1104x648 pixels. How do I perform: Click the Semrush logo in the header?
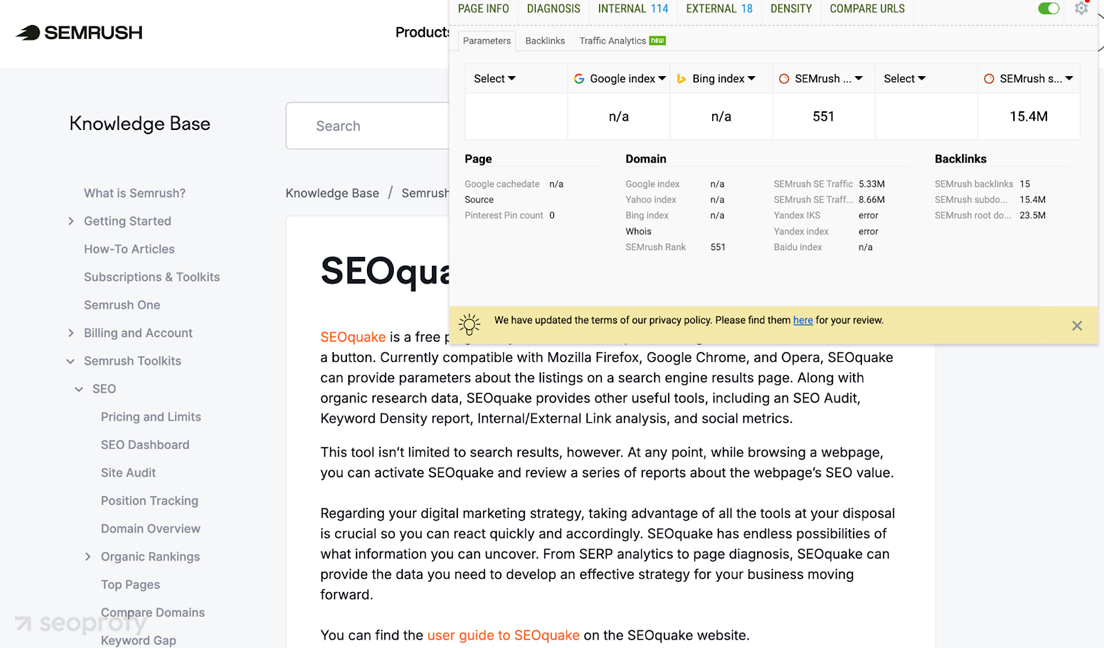pyautogui.click(x=78, y=32)
